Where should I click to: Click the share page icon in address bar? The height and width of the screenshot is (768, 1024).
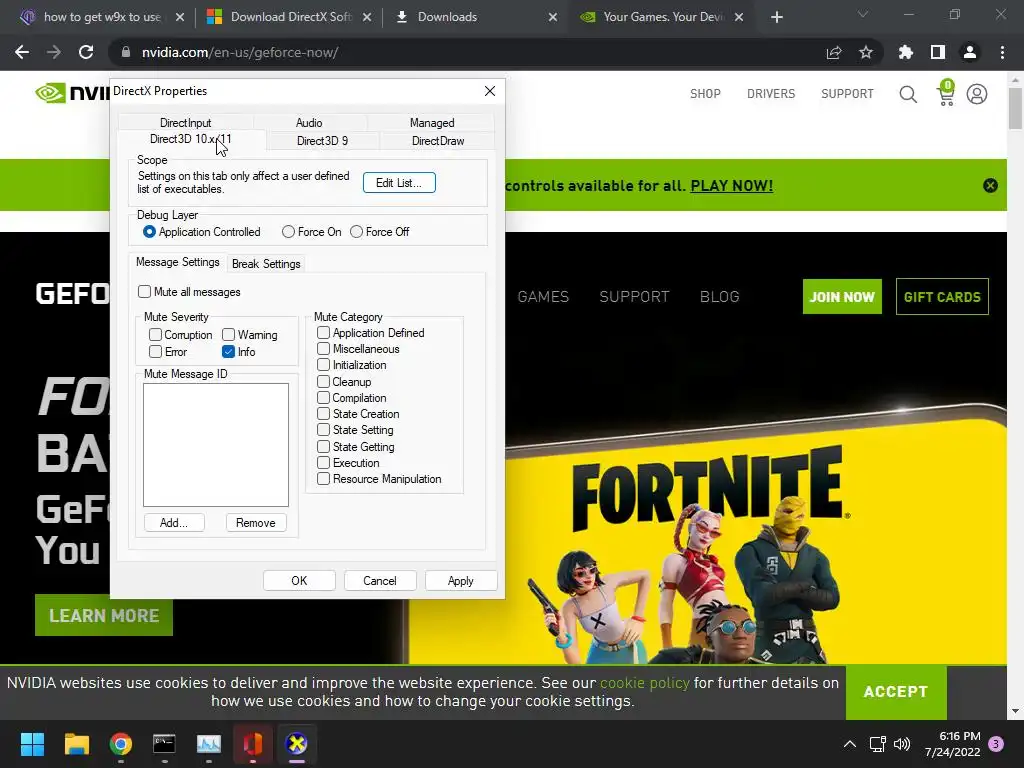pos(834,52)
